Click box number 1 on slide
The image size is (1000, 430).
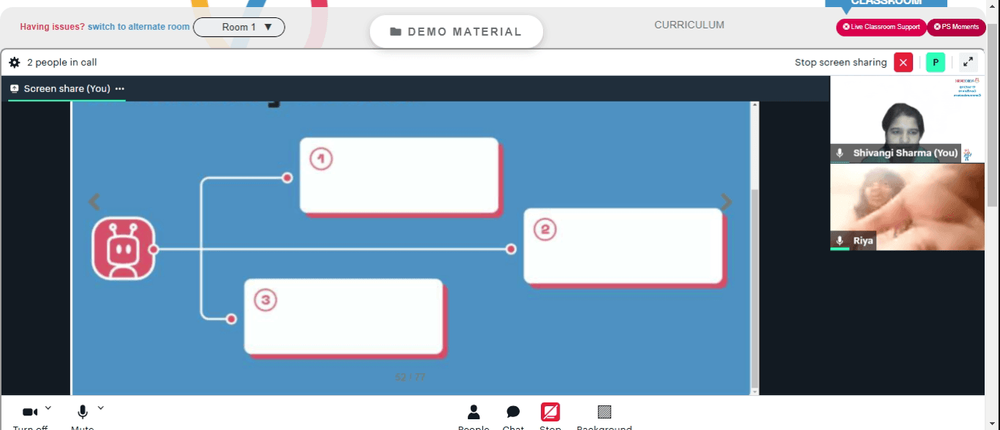coord(400,175)
